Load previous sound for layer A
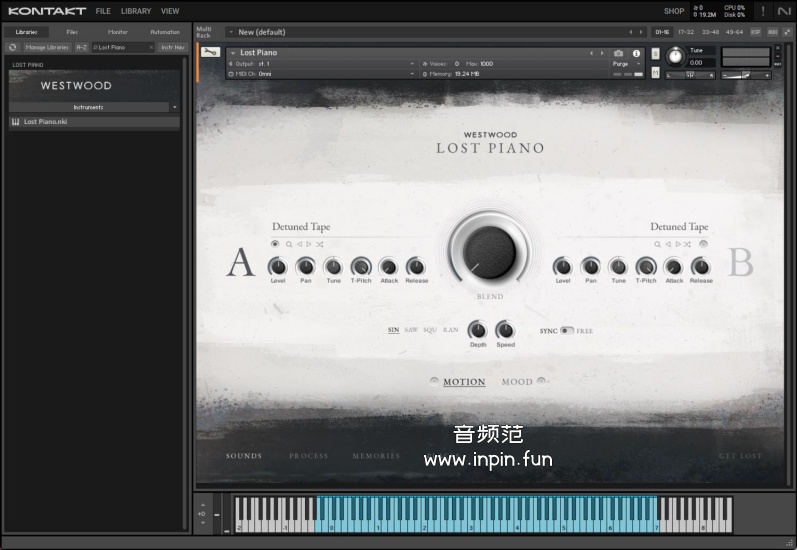Image resolution: width=797 pixels, height=550 pixels. [299, 244]
